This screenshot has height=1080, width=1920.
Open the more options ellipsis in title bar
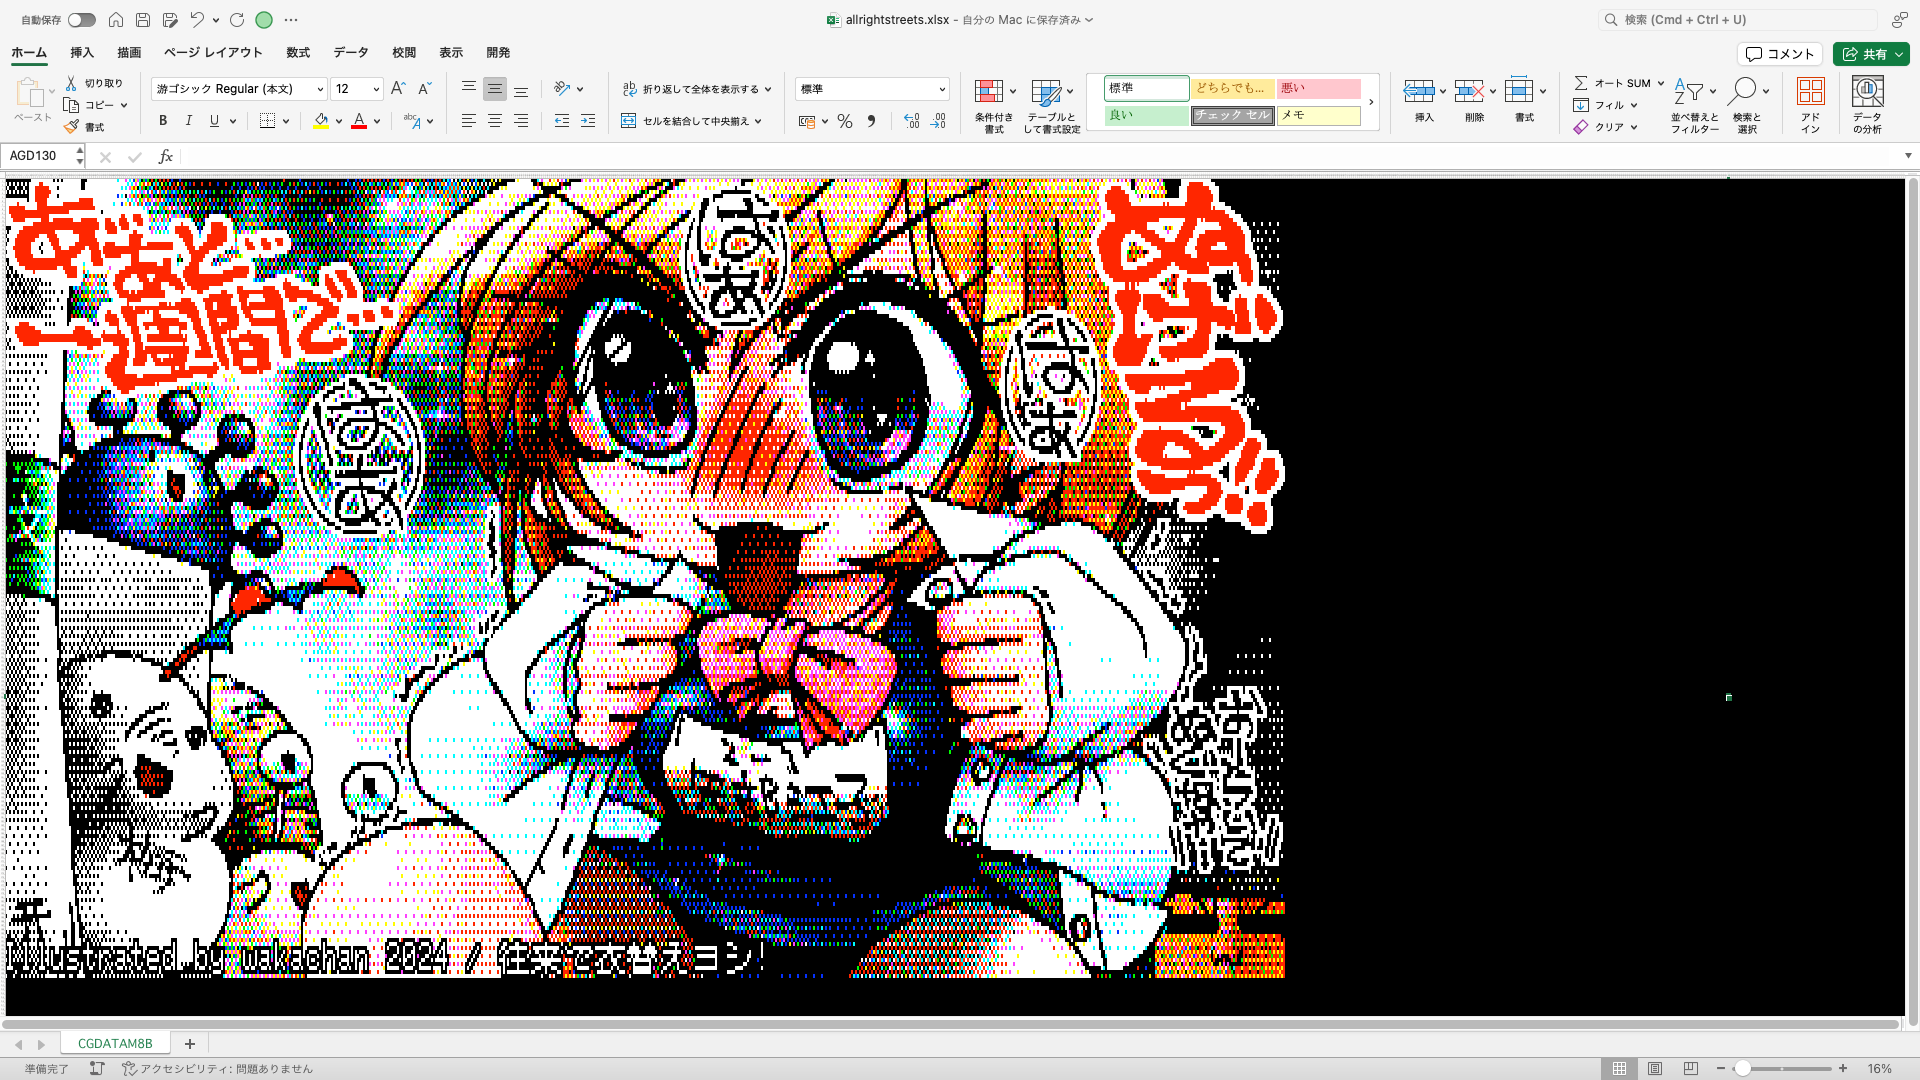[291, 20]
